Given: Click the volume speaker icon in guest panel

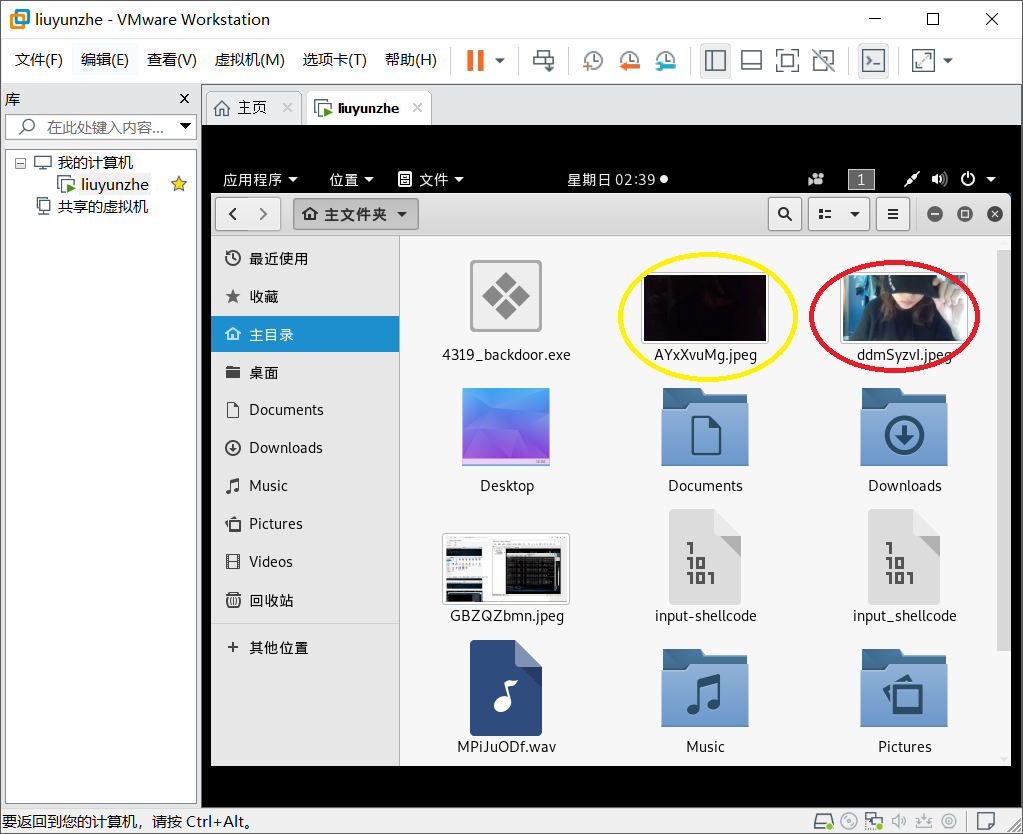Looking at the screenshot, I should (939, 179).
